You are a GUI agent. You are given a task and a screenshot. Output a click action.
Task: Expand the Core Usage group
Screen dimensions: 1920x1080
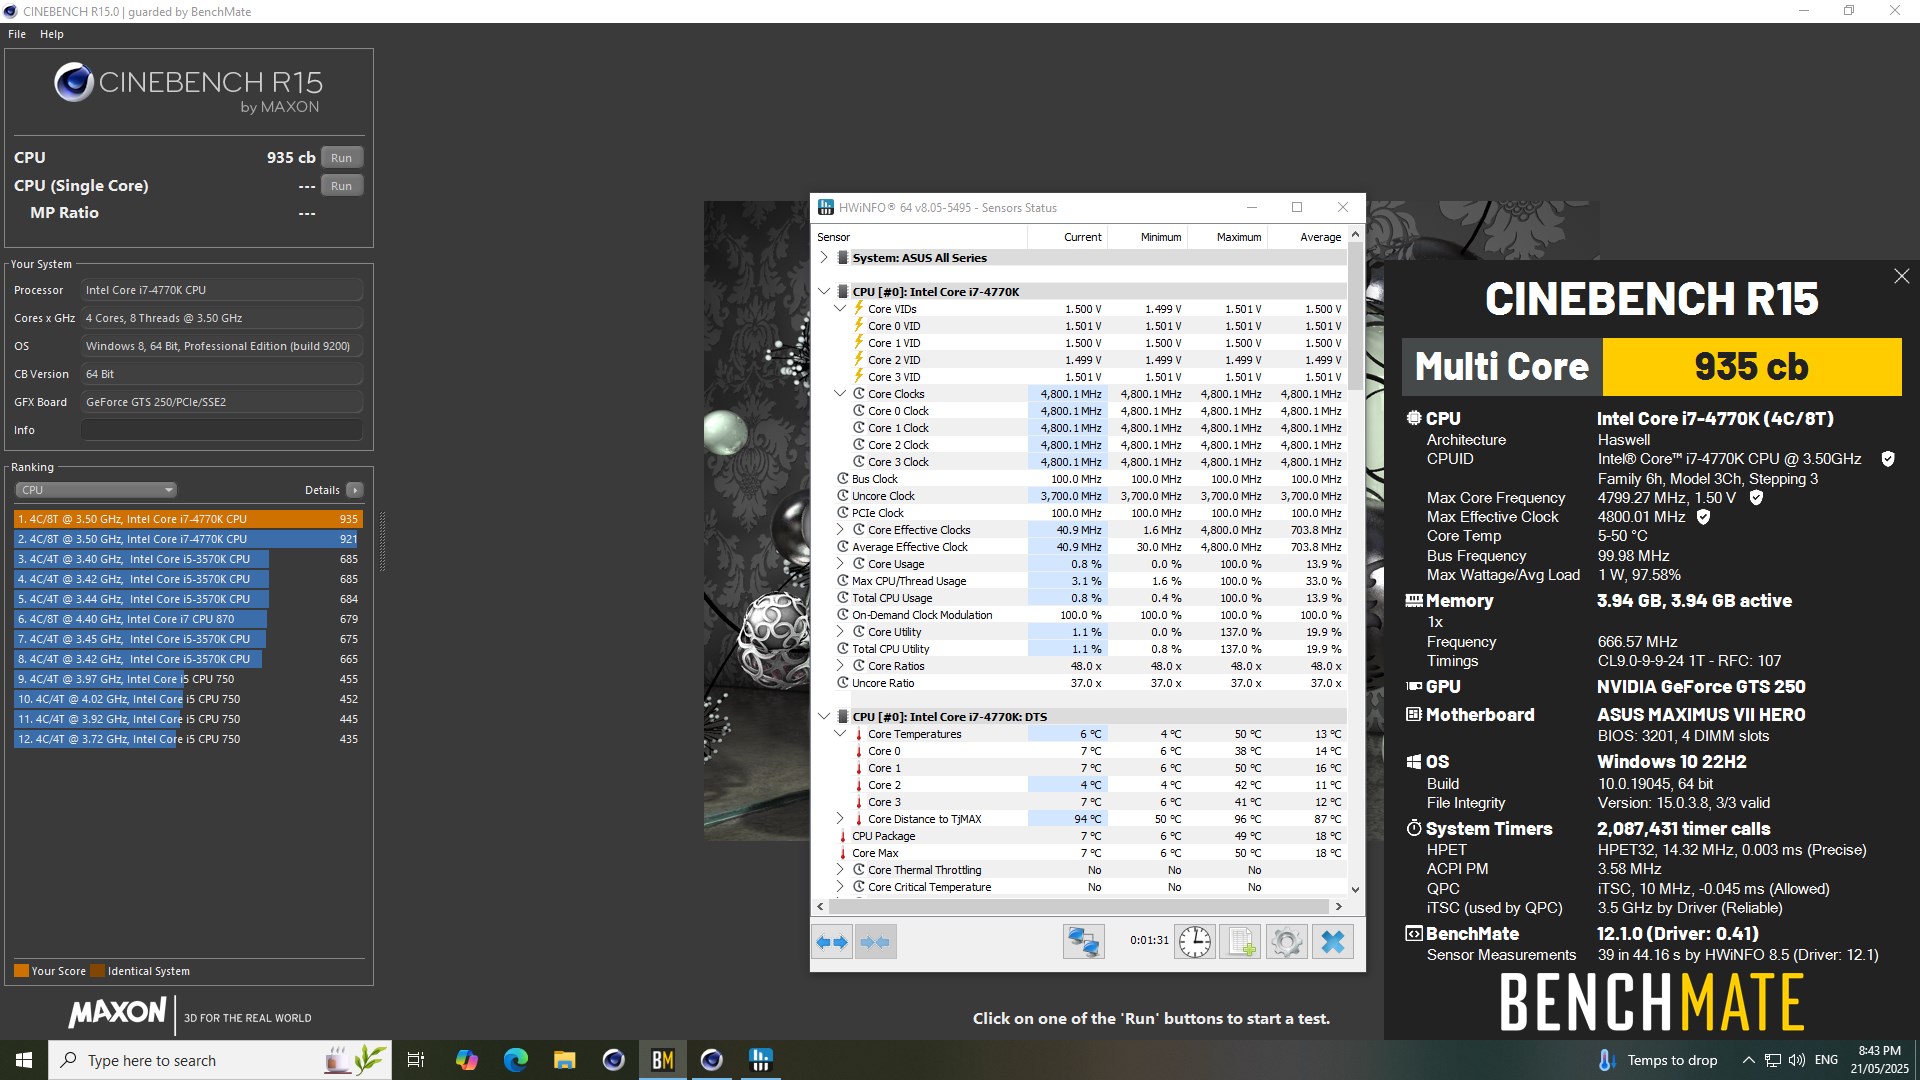click(840, 564)
